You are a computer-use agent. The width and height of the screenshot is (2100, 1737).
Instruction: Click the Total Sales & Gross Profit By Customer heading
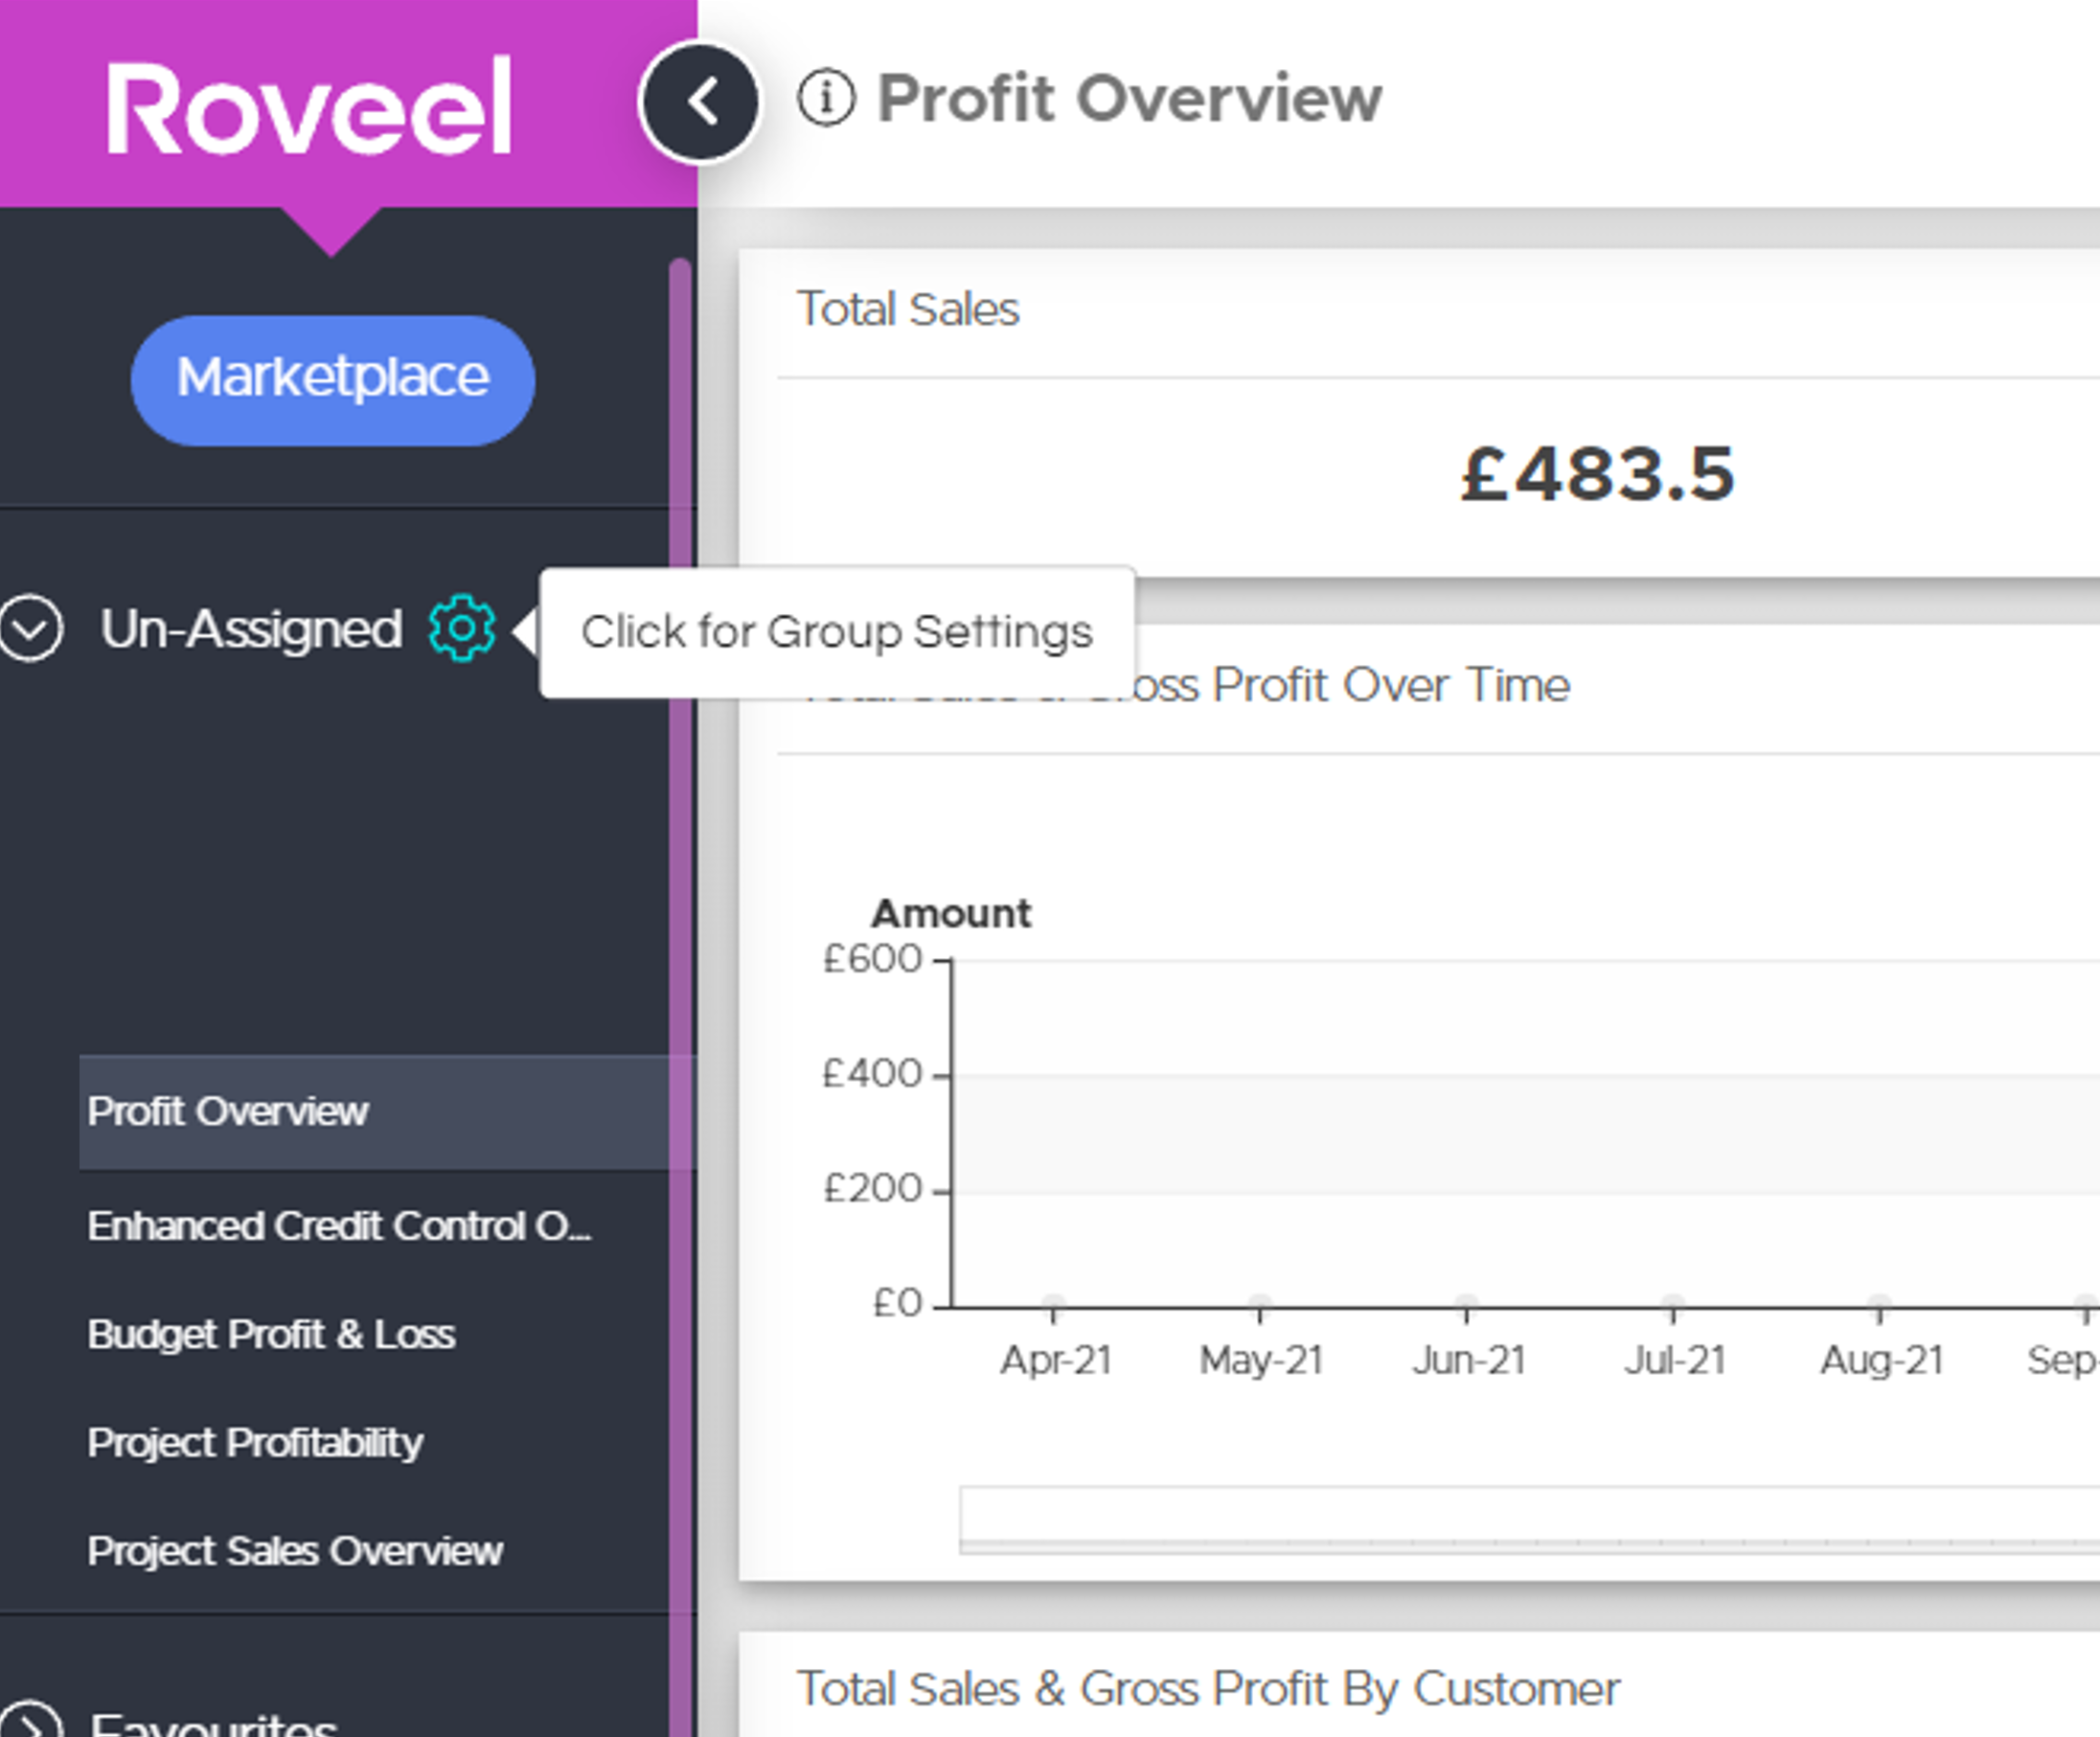point(1207,1689)
